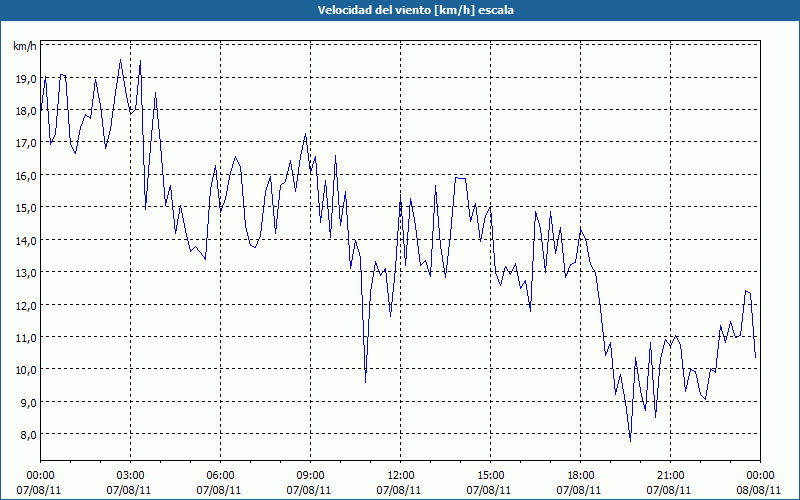Screen dimensions: 800x500
Task: Select the 9,0 y-axis value
Action: pyautogui.click(x=29, y=402)
